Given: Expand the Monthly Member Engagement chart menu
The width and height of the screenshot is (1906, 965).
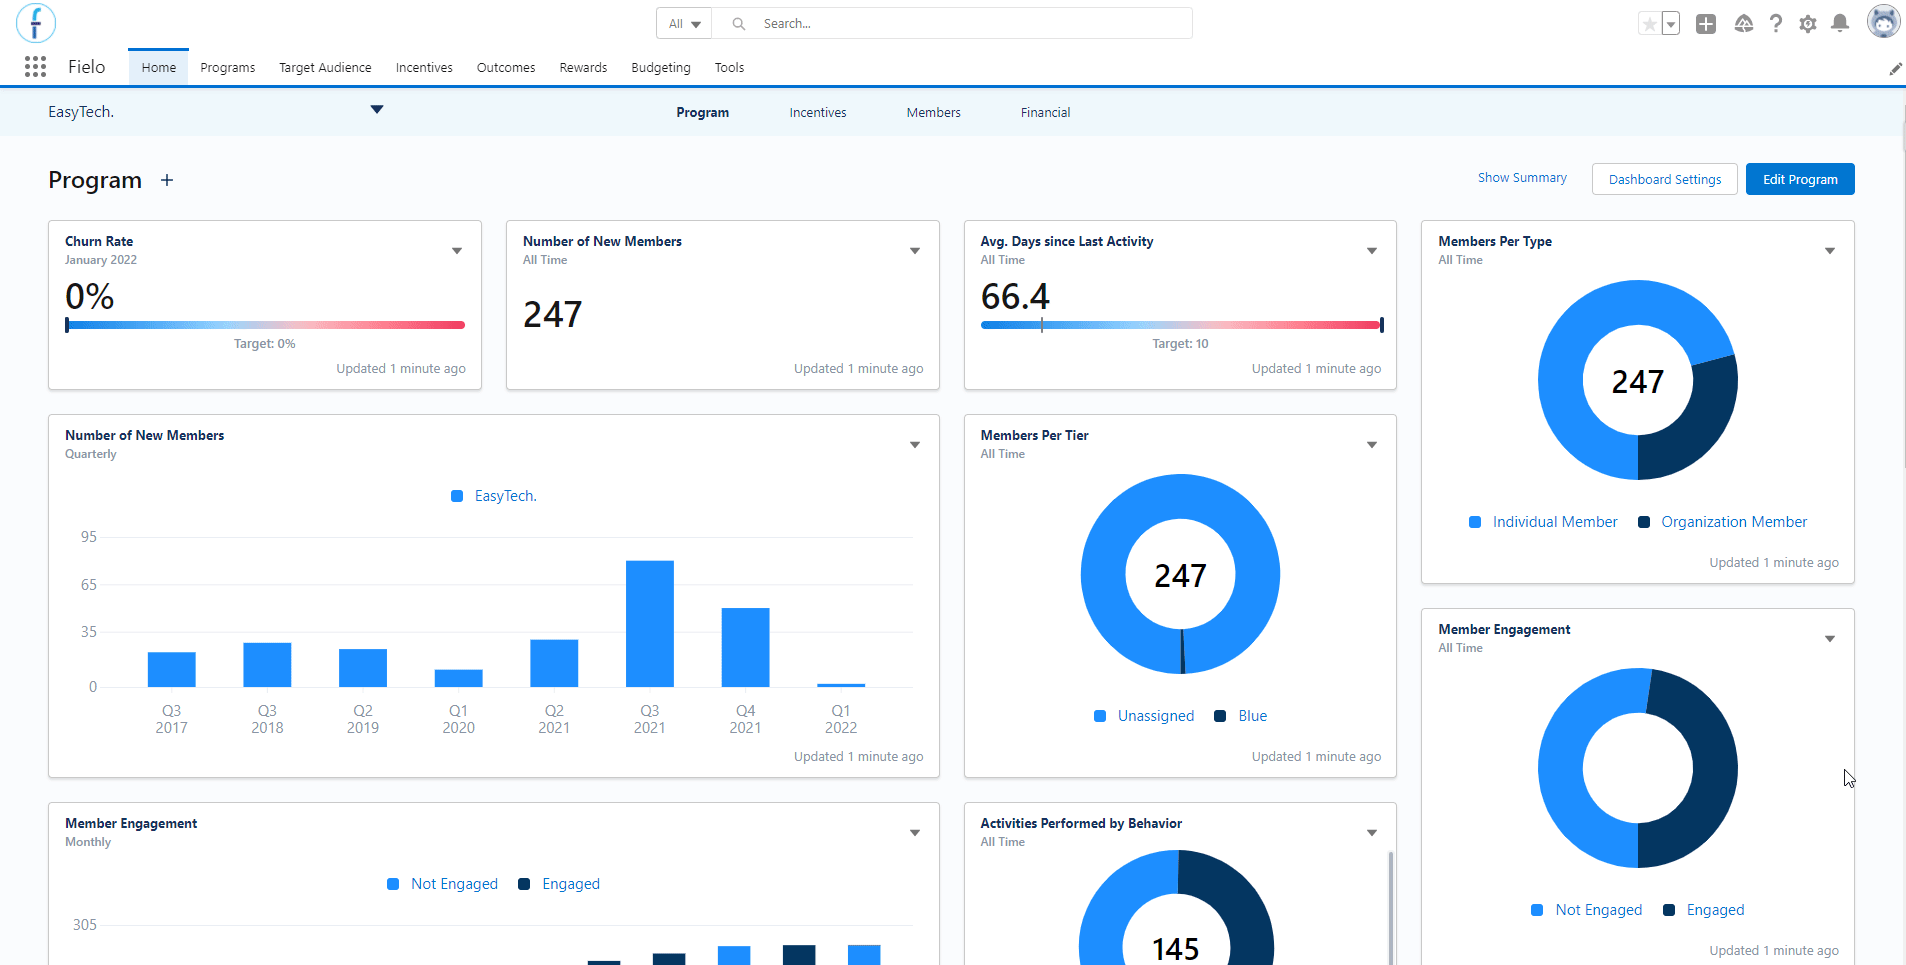Looking at the screenshot, I should pyautogui.click(x=915, y=833).
